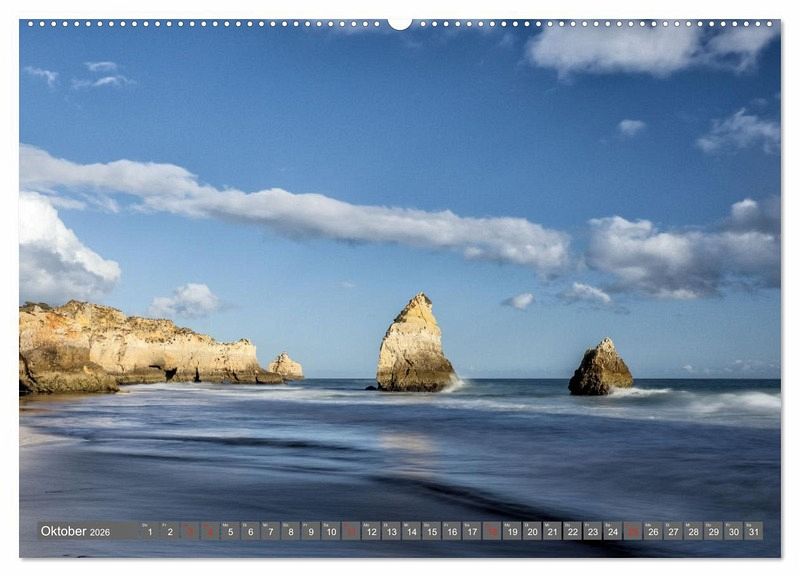Choose day 10 in the calendar strip
The width and height of the screenshot is (800, 577).
[331, 531]
